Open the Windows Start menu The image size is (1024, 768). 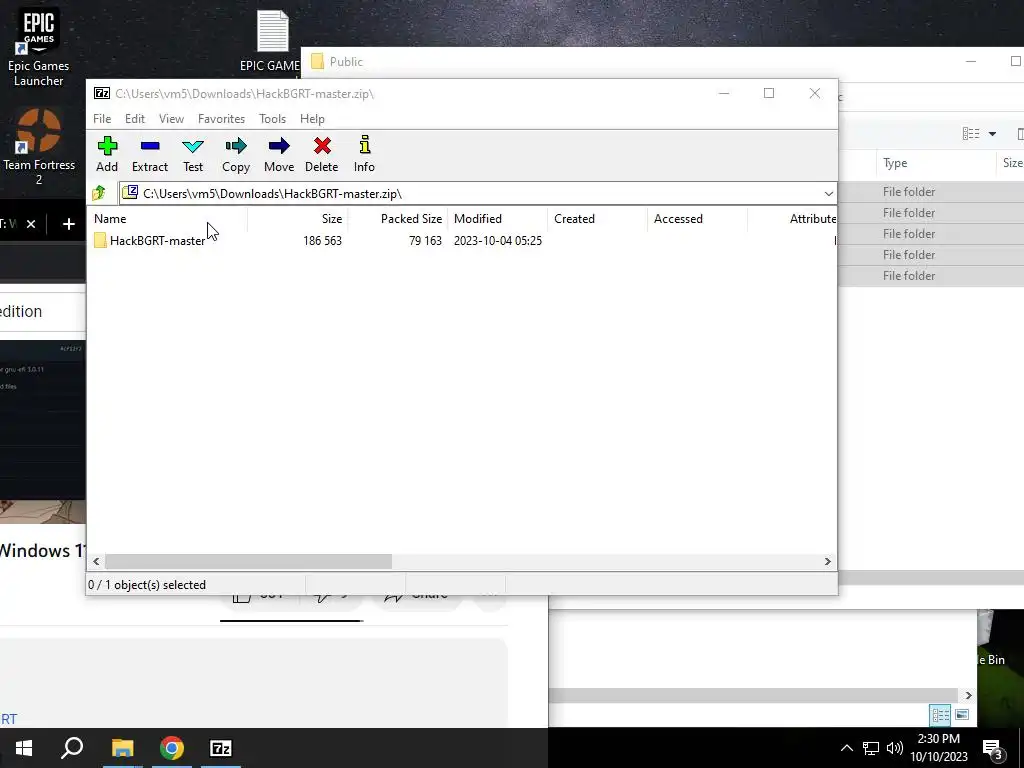[24, 748]
